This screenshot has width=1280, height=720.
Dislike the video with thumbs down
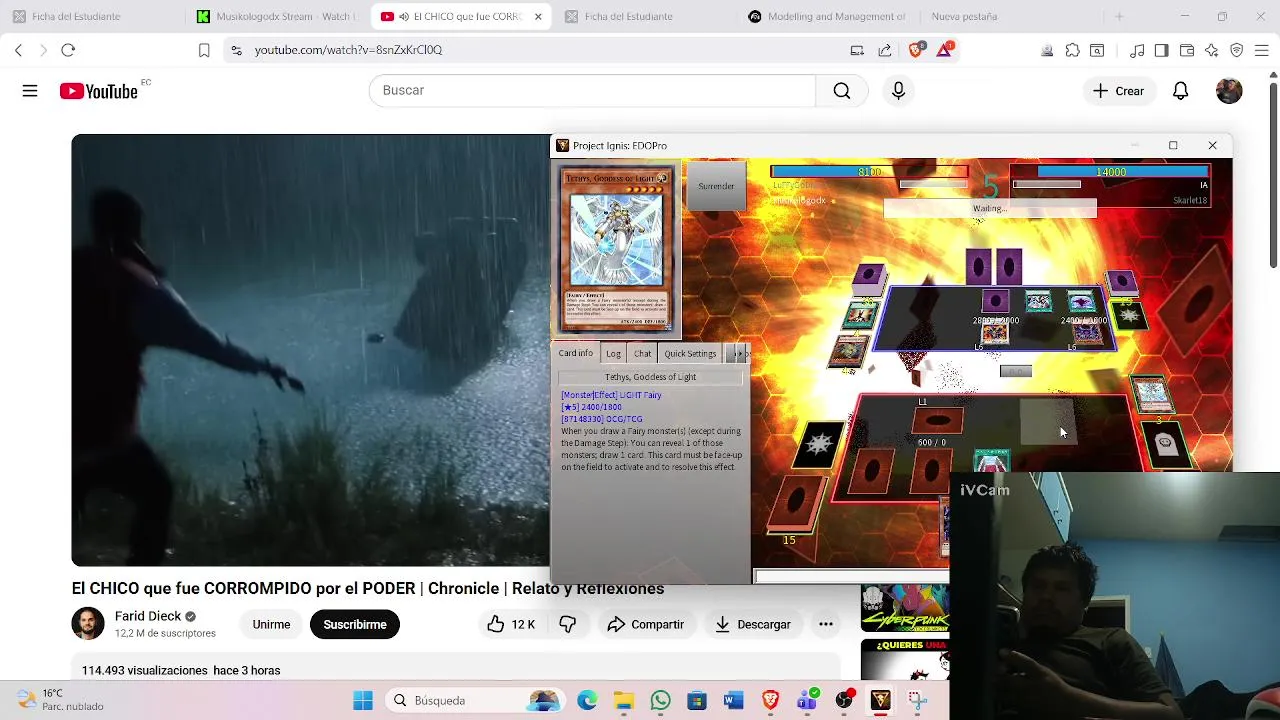(x=567, y=624)
